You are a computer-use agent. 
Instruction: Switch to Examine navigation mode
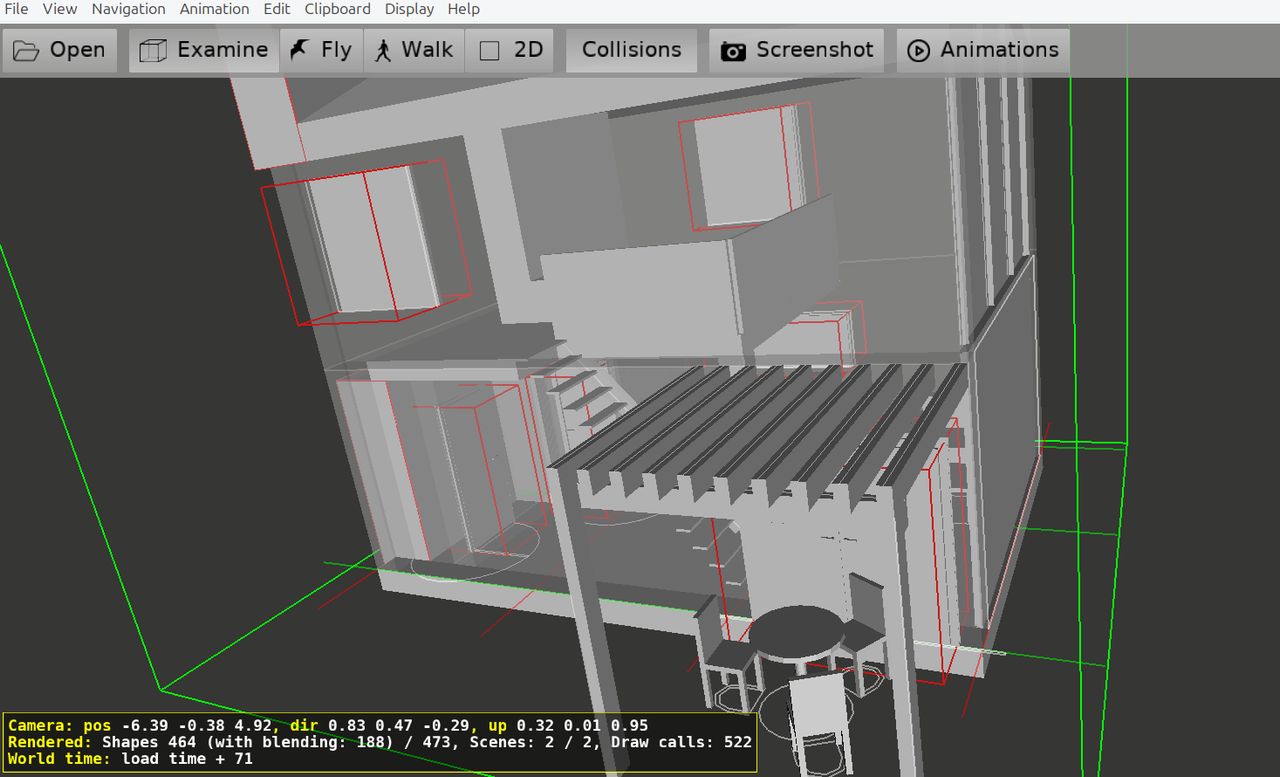point(153,50)
